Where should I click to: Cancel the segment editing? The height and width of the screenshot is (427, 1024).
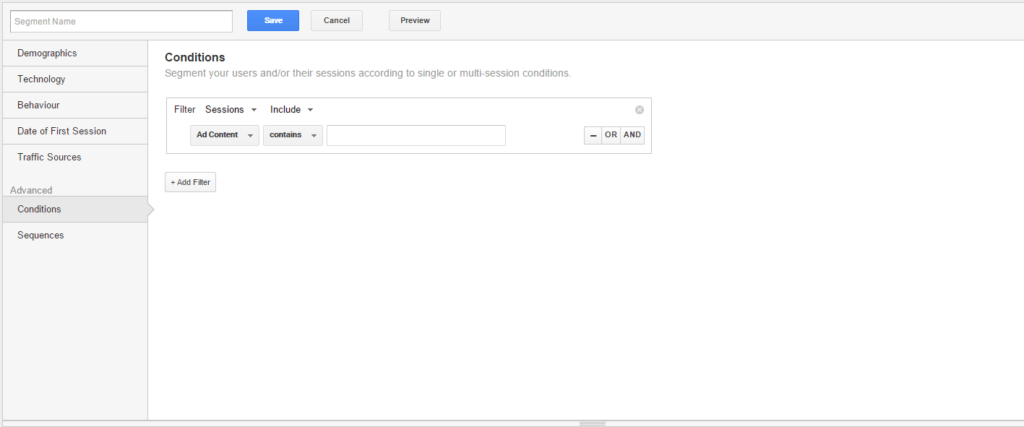(x=336, y=21)
